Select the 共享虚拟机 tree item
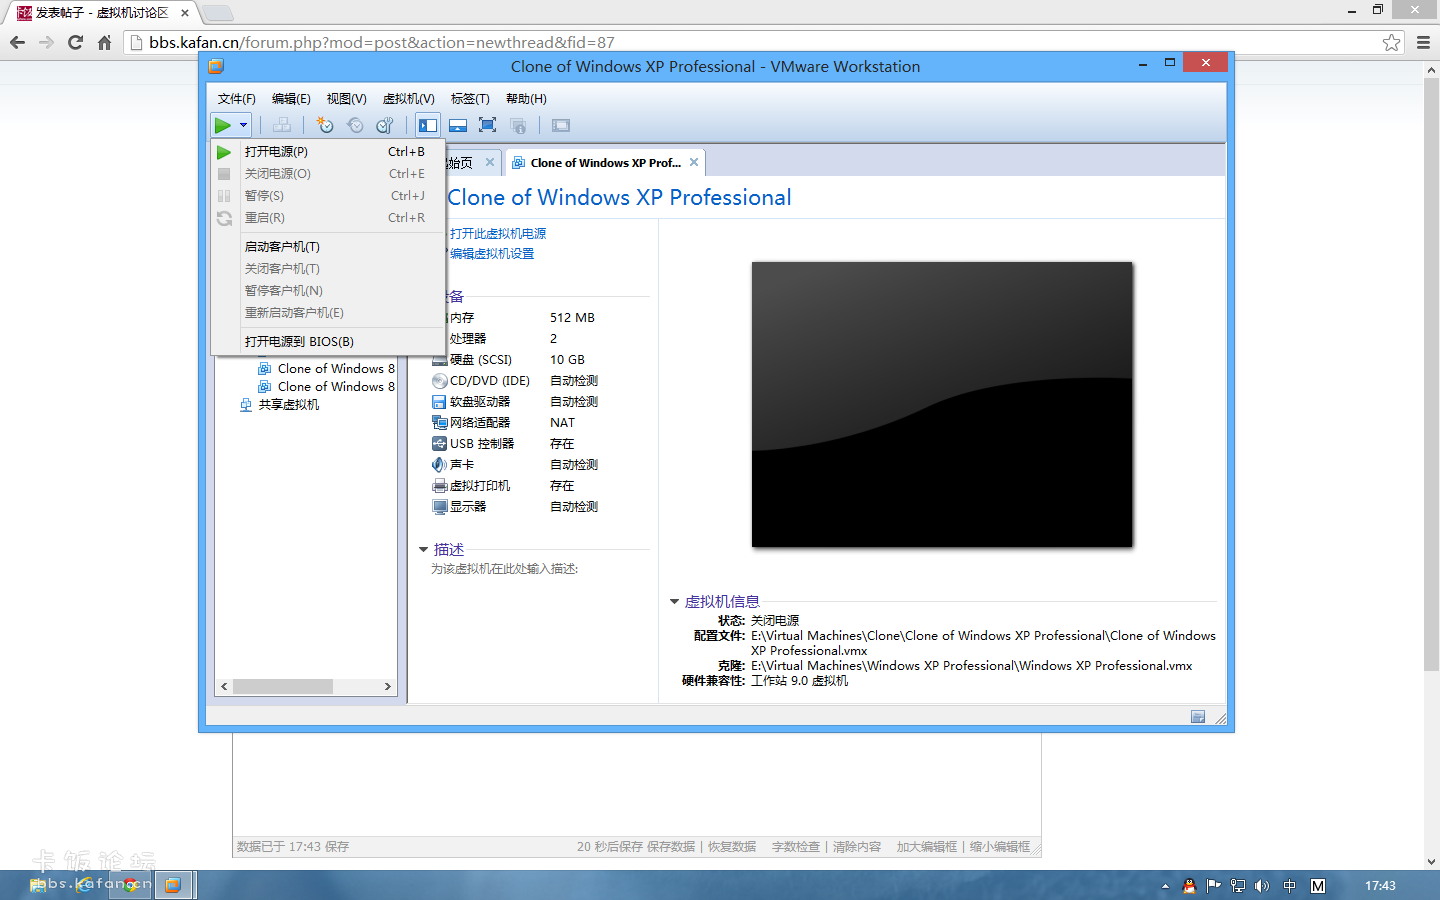 click(x=289, y=405)
